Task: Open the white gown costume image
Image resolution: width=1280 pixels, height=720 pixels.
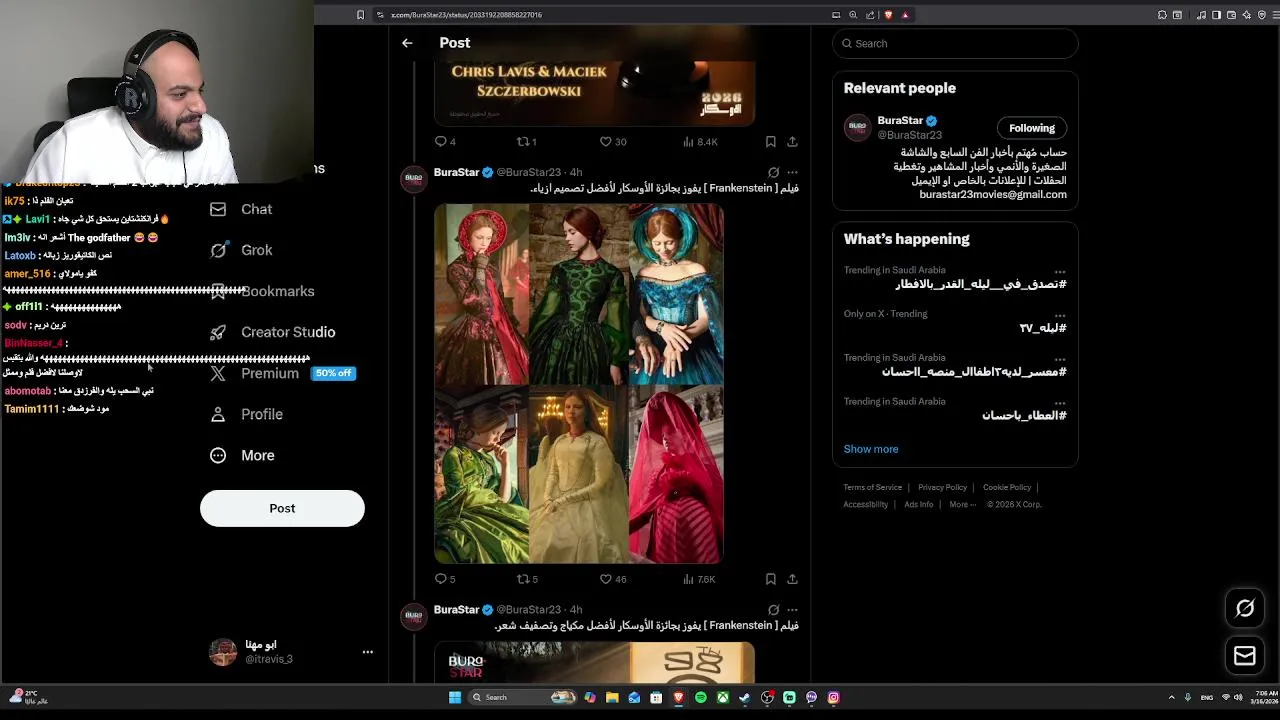Action: [578, 475]
